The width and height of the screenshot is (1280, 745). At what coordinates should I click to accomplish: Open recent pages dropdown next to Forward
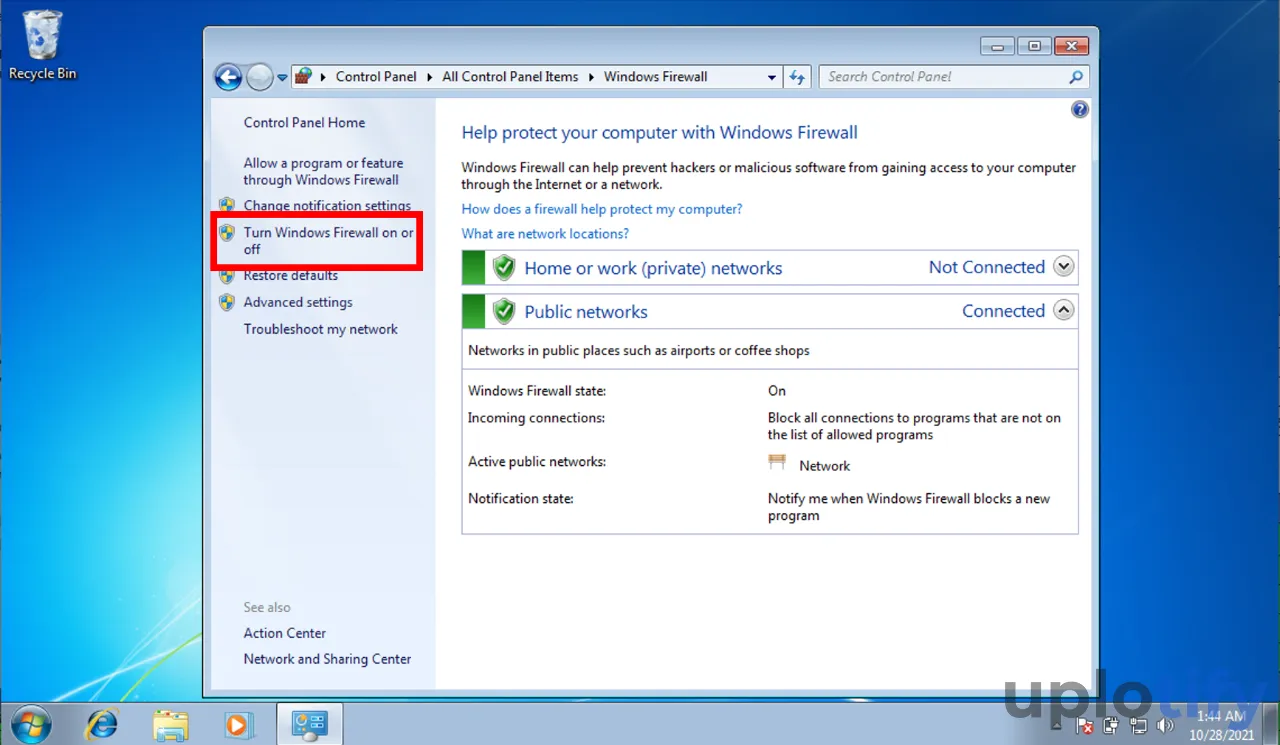pyautogui.click(x=282, y=78)
